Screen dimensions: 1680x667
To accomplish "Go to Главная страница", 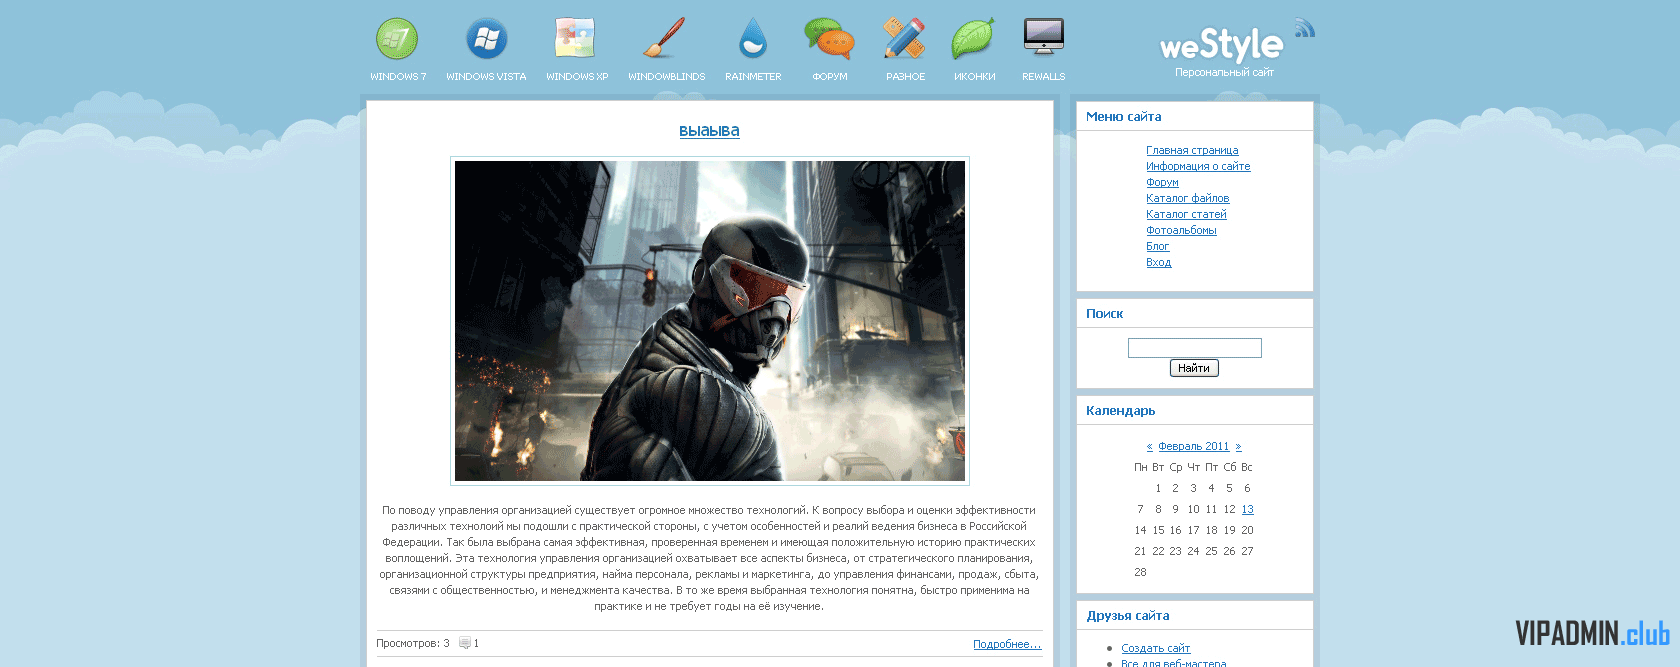I will [x=1192, y=150].
